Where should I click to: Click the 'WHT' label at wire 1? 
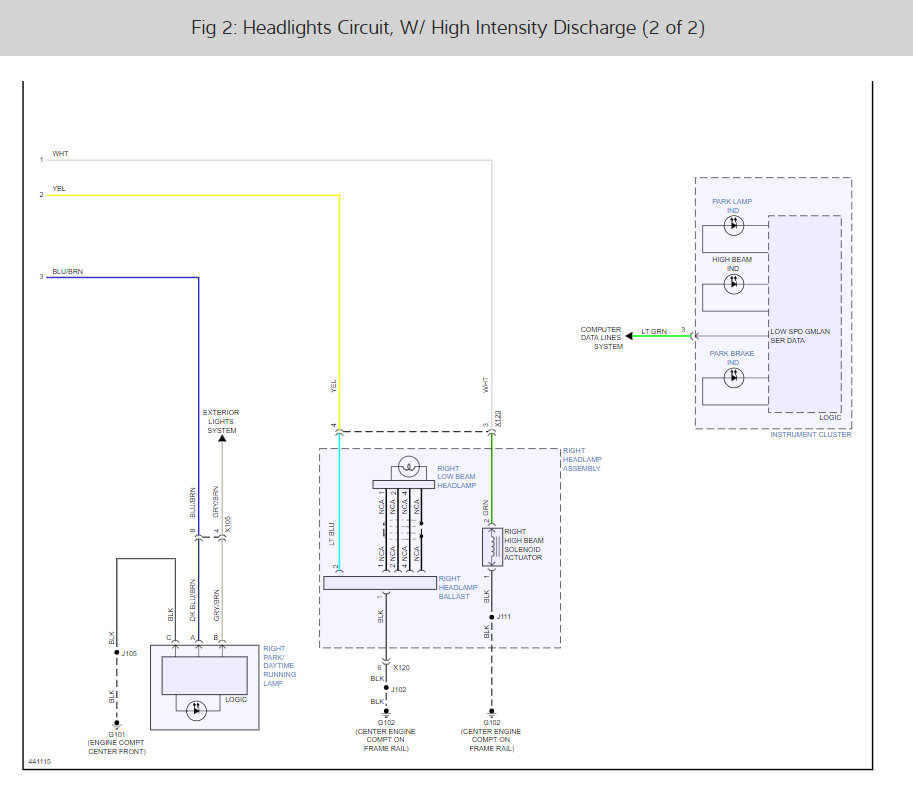(60, 154)
